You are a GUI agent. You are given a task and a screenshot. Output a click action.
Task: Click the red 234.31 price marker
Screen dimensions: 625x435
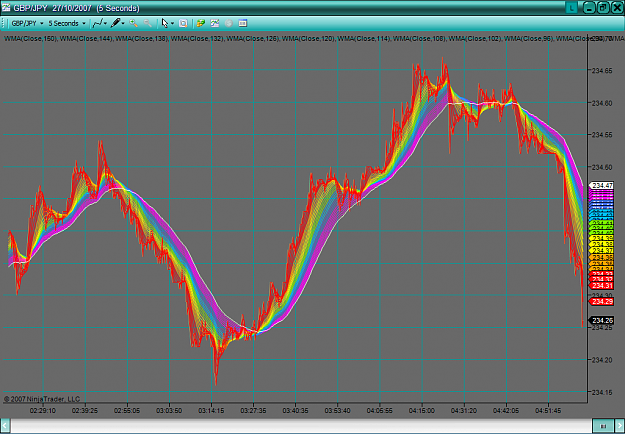tap(602, 285)
